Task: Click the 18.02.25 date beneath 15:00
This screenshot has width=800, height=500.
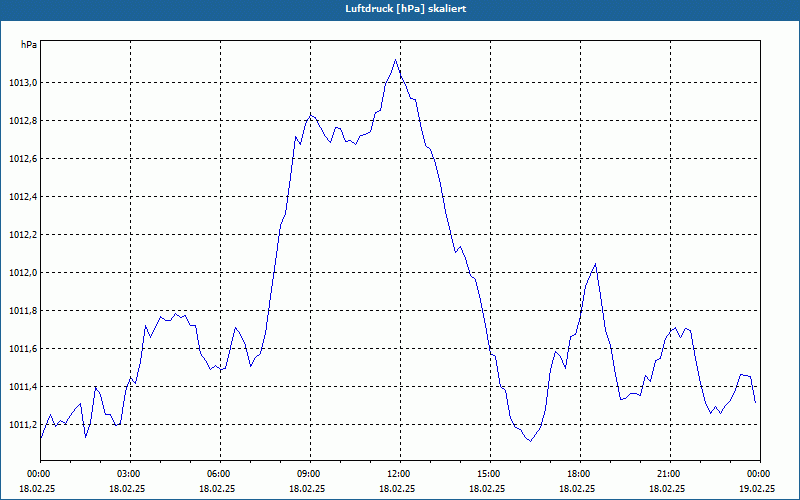Action: (487, 488)
